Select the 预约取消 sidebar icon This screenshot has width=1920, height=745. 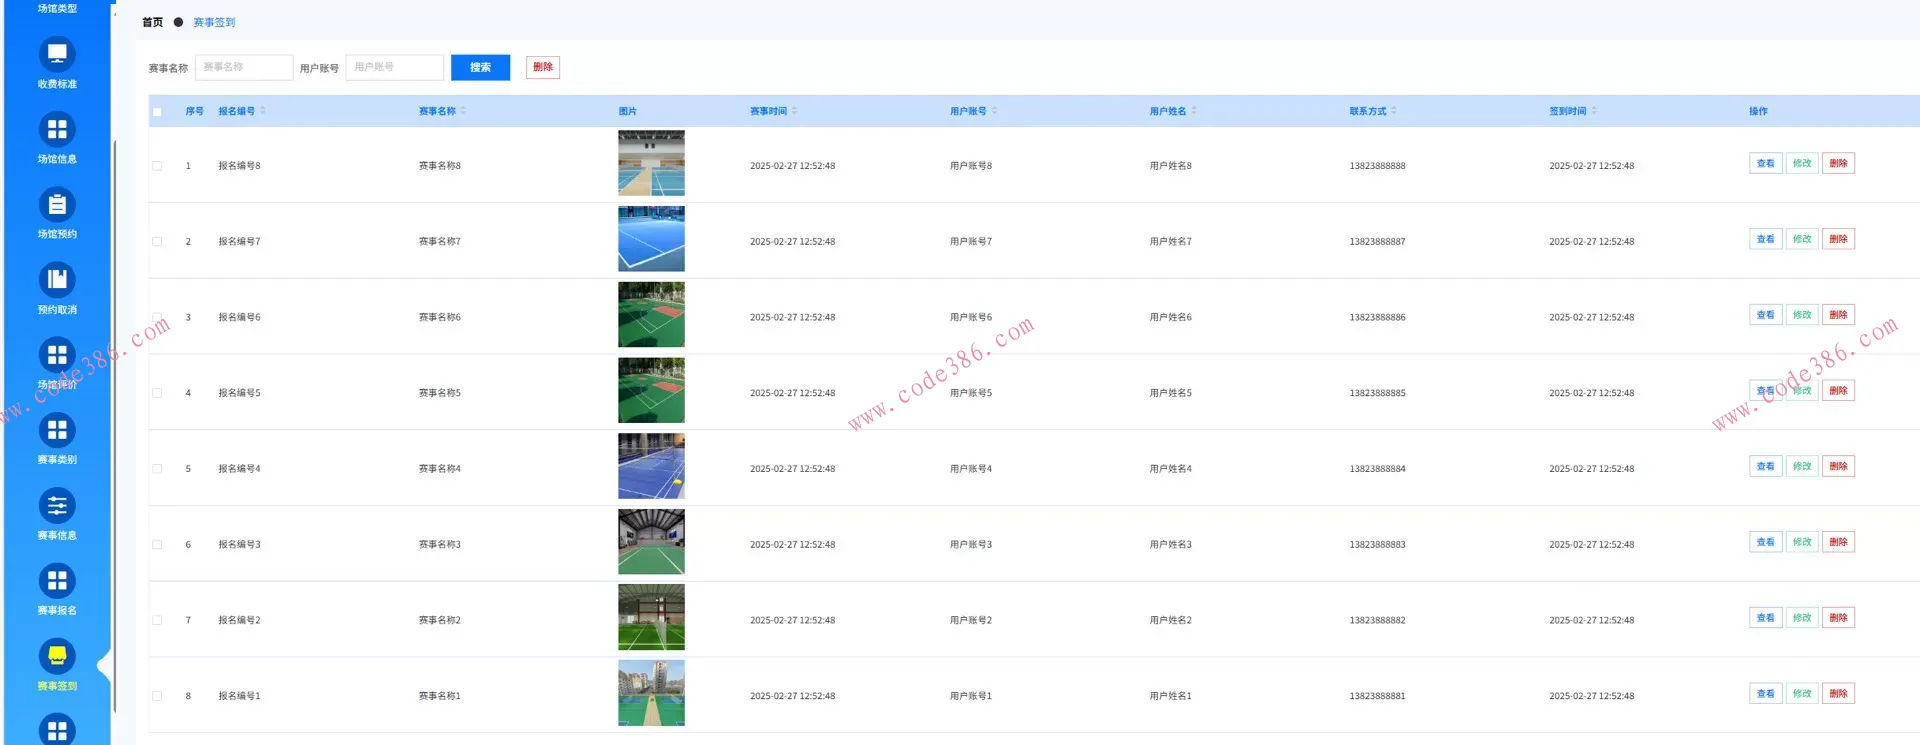pyautogui.click(x=57, y=280)
